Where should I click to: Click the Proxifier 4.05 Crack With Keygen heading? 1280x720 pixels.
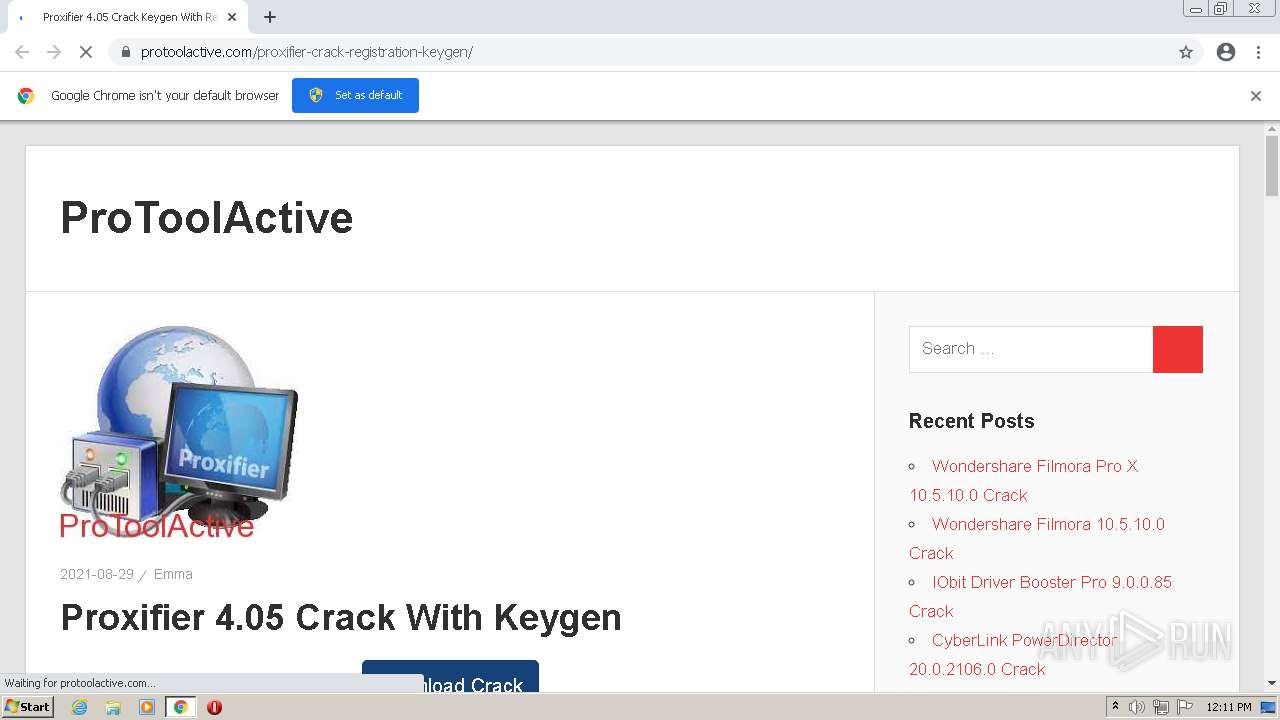tap(341, 617)
